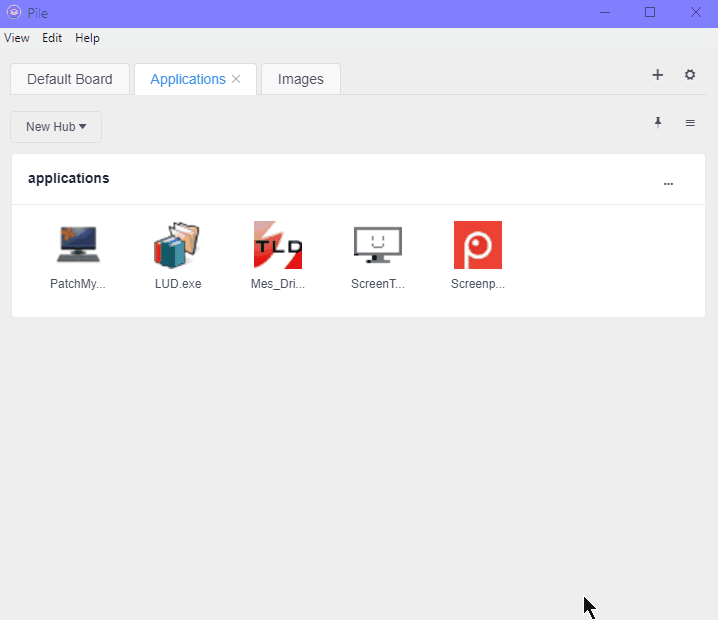
Task: Close the Applications tab
Action: (x=236, y=79)
